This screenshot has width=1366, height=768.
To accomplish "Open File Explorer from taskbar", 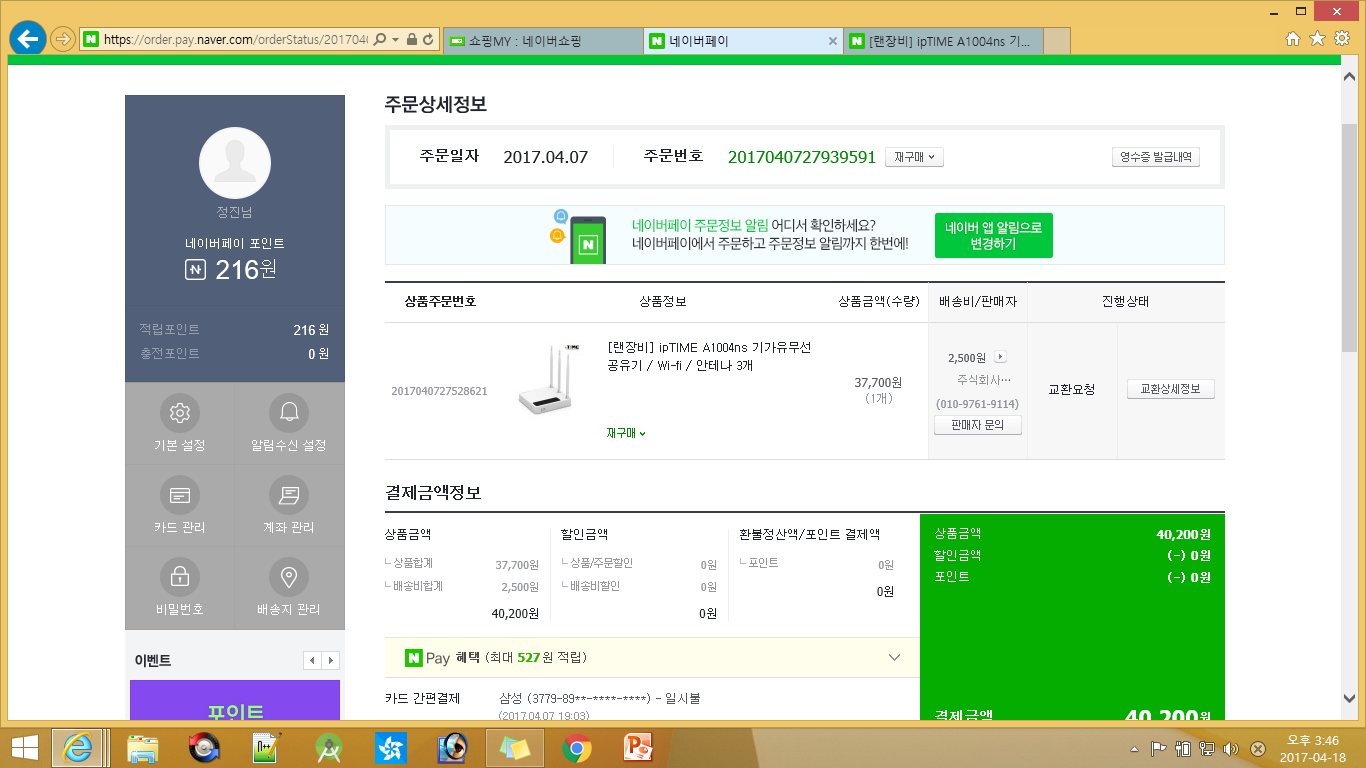I will pos(143,747).
